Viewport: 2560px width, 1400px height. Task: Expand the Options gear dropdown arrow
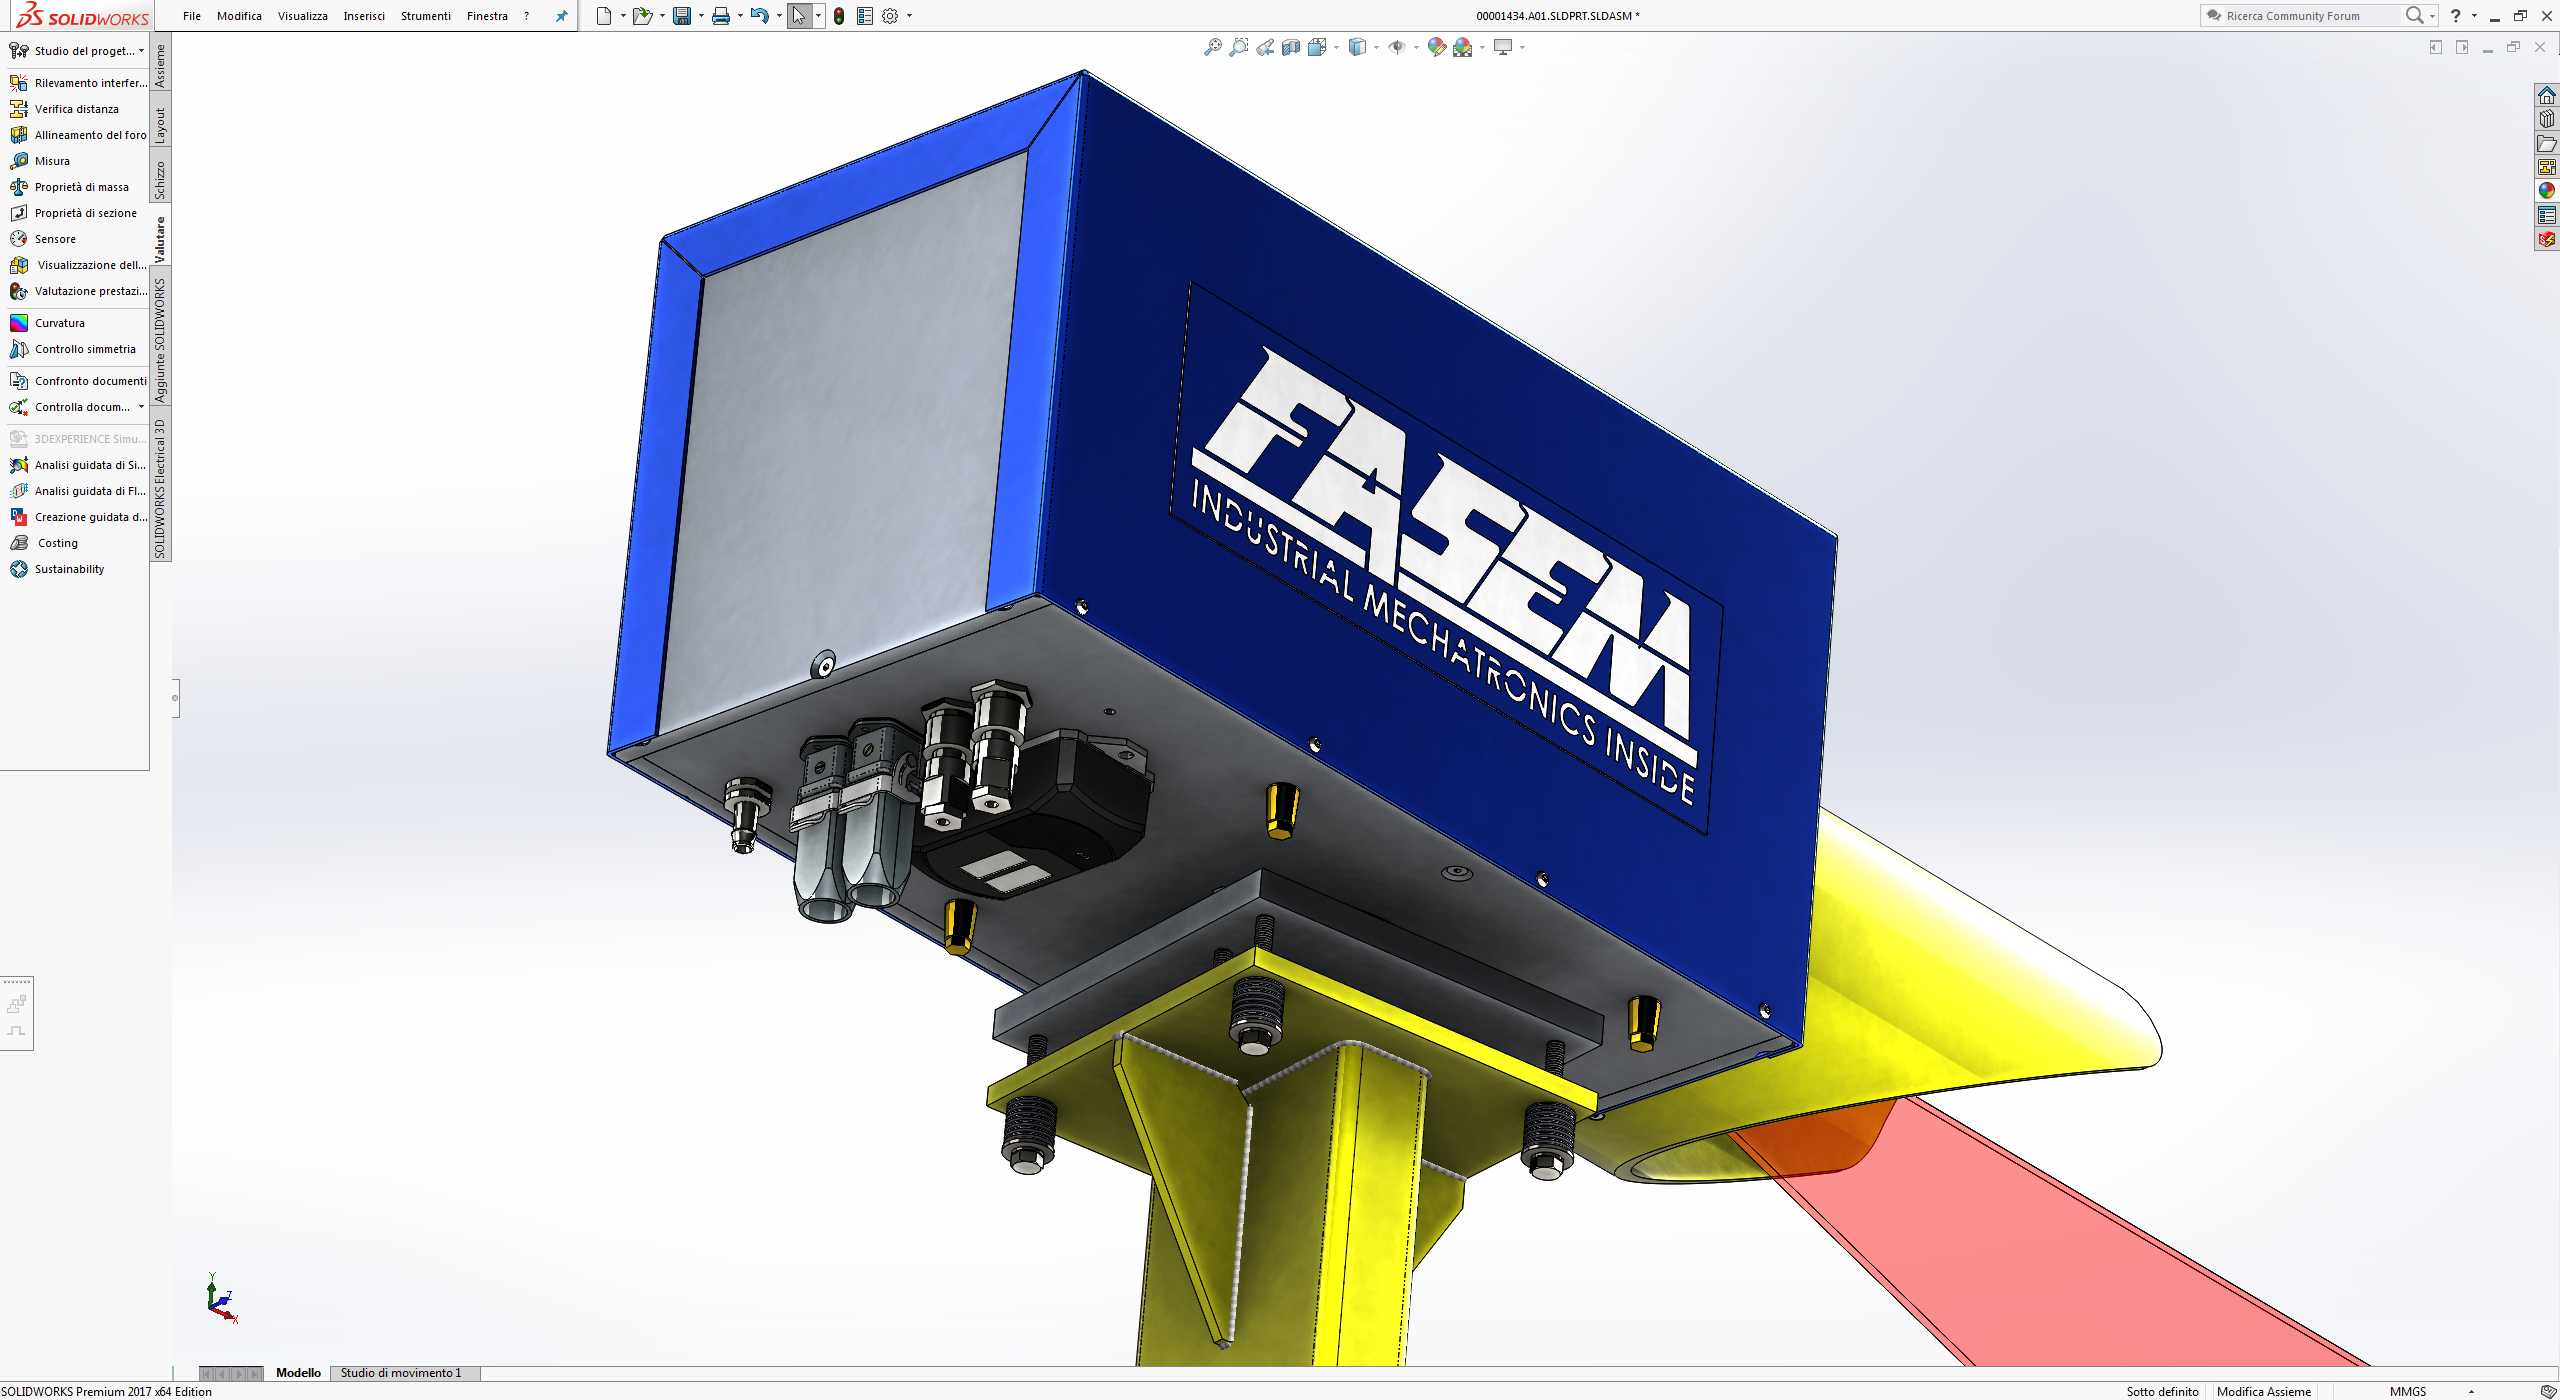pos(909,16)
